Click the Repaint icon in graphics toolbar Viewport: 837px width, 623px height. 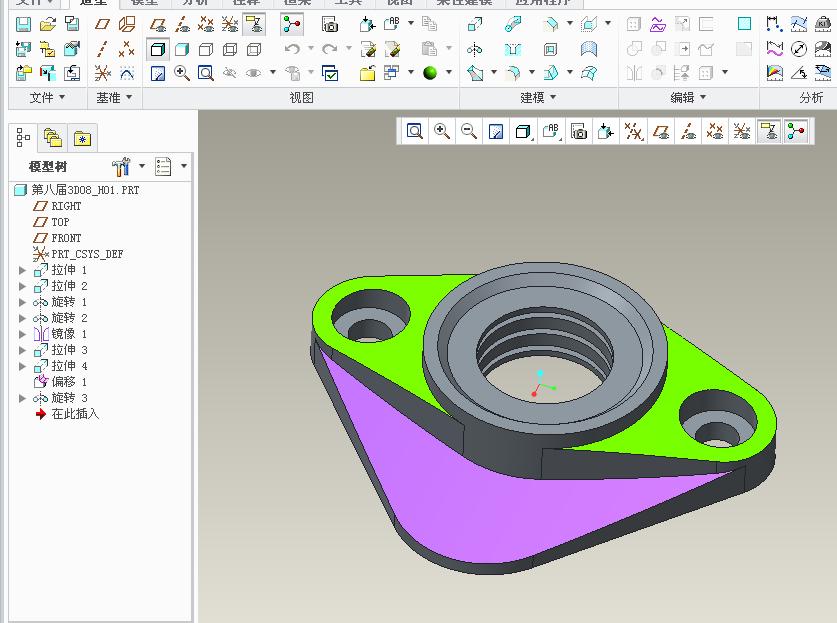pos(495,131)
